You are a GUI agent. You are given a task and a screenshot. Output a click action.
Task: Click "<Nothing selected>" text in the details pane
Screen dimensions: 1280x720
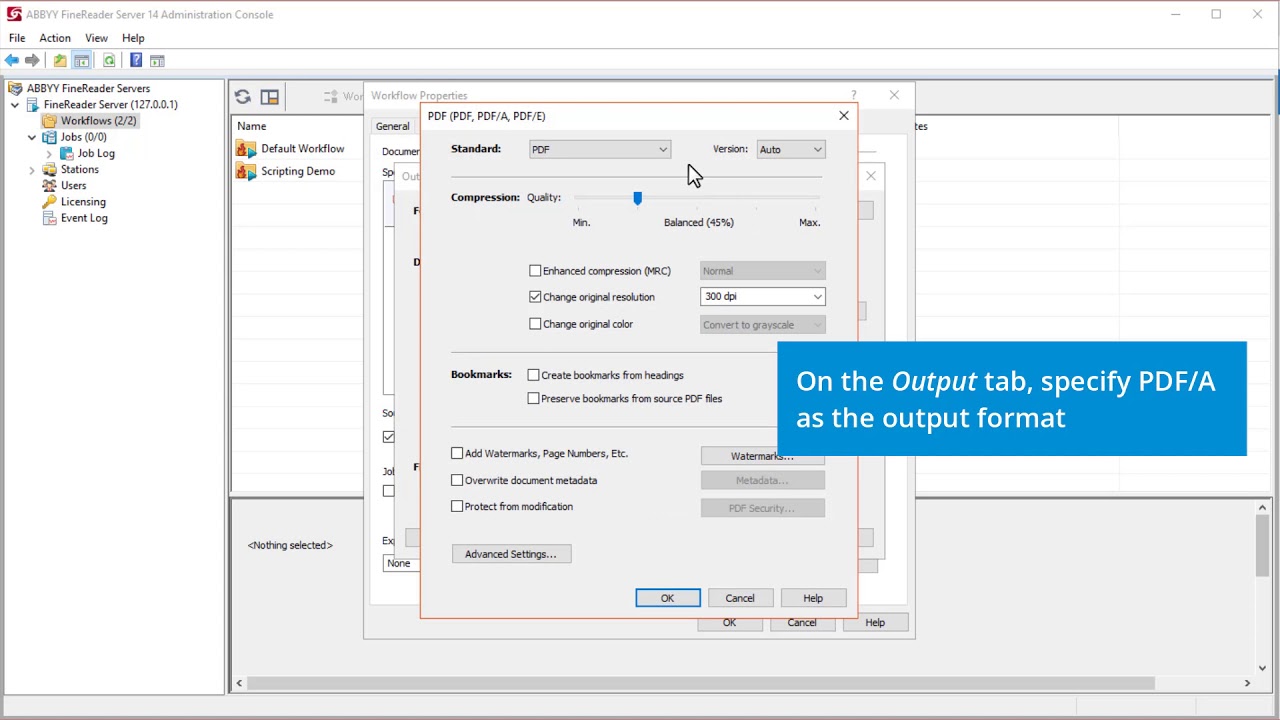[x=290, y=545]
